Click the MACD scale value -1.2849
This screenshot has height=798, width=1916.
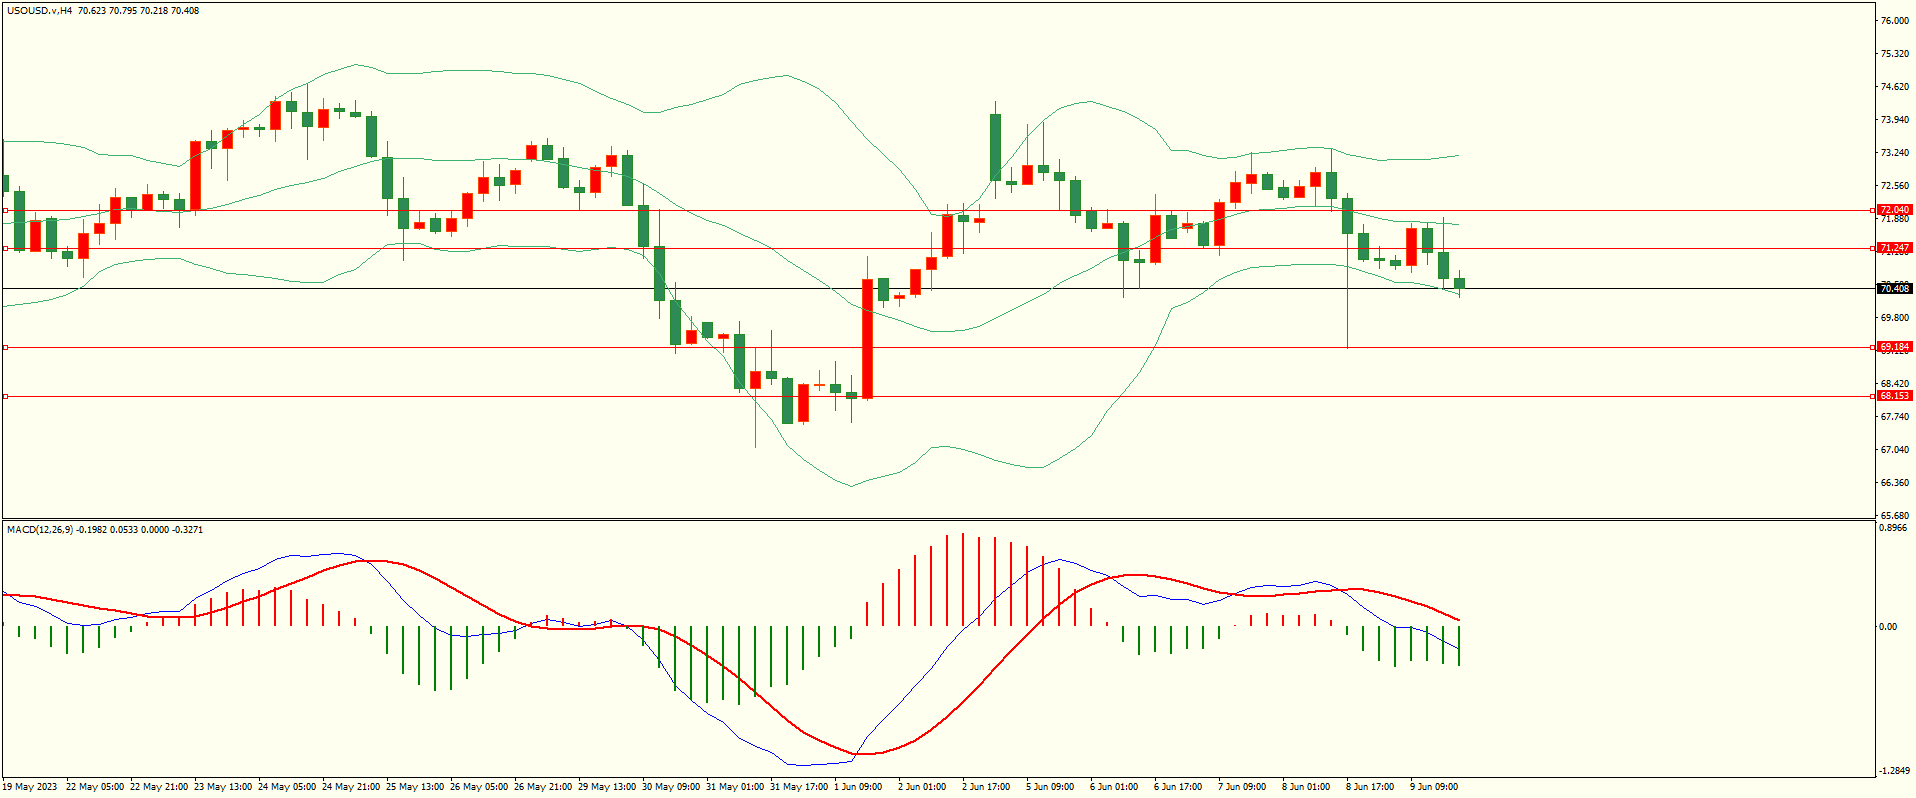point(1894,771)
